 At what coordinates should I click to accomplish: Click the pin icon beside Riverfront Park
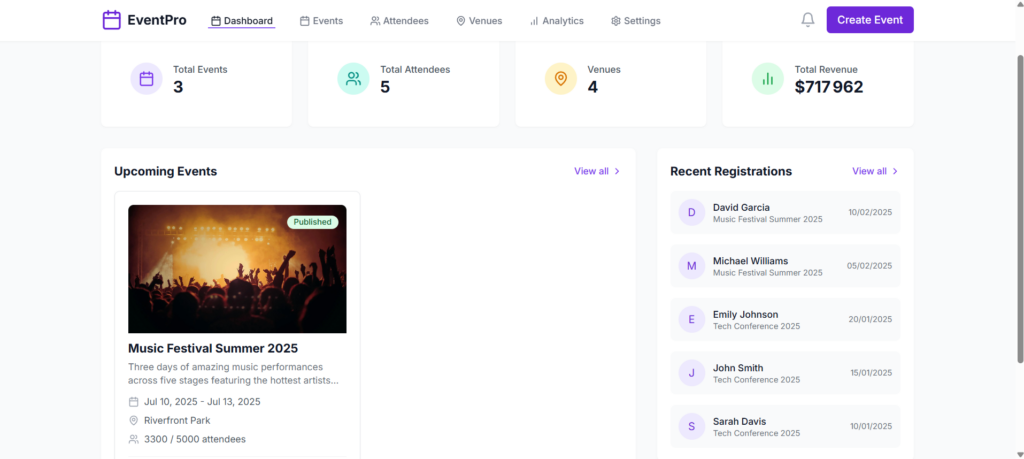pyautogui.click(x=133, y=420)
